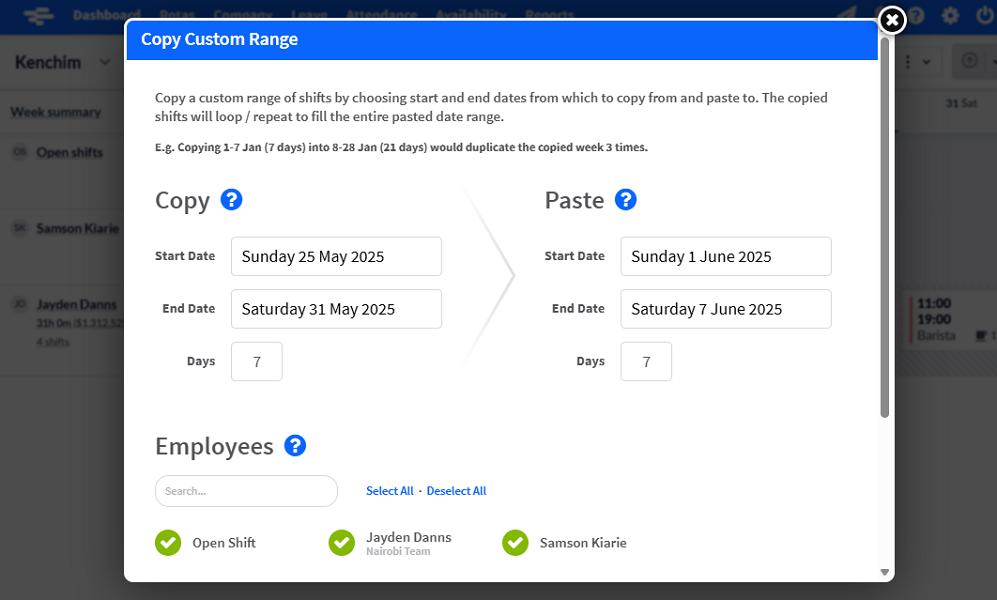Click the SK avatar for Samson Kiarie

point(20,228)
